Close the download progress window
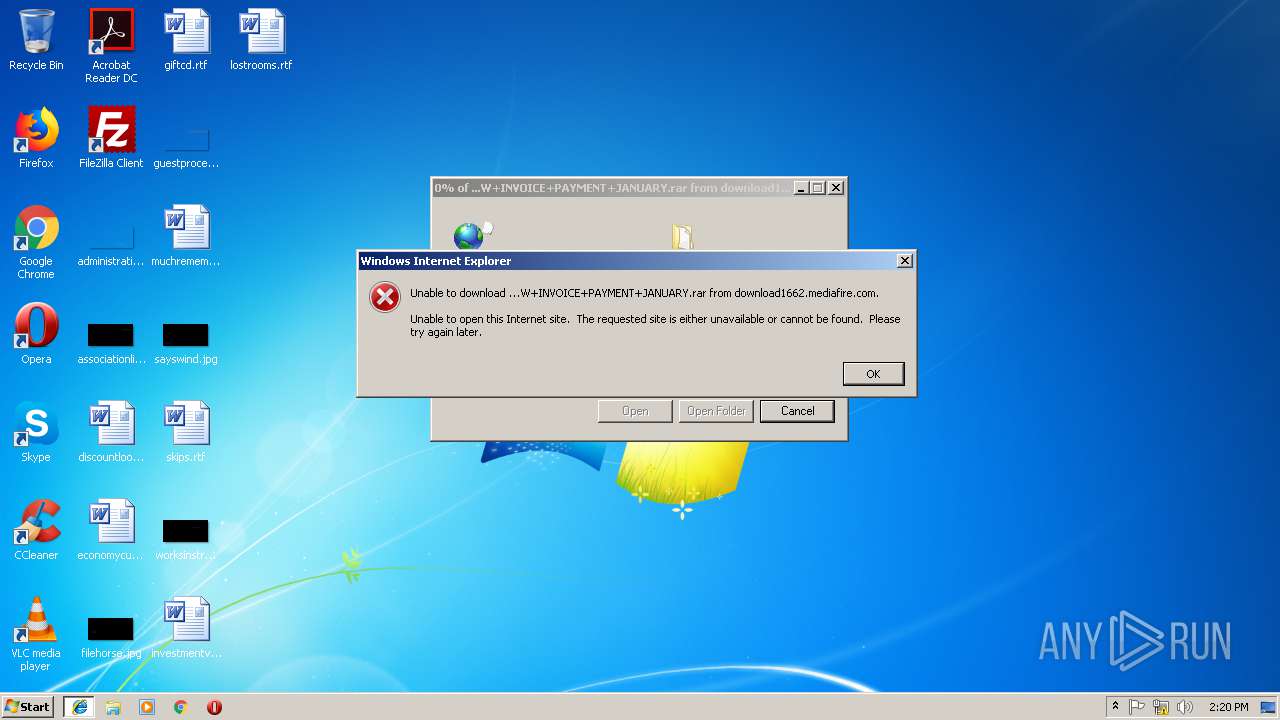The image size is (1280, 720). coord(836,188)
